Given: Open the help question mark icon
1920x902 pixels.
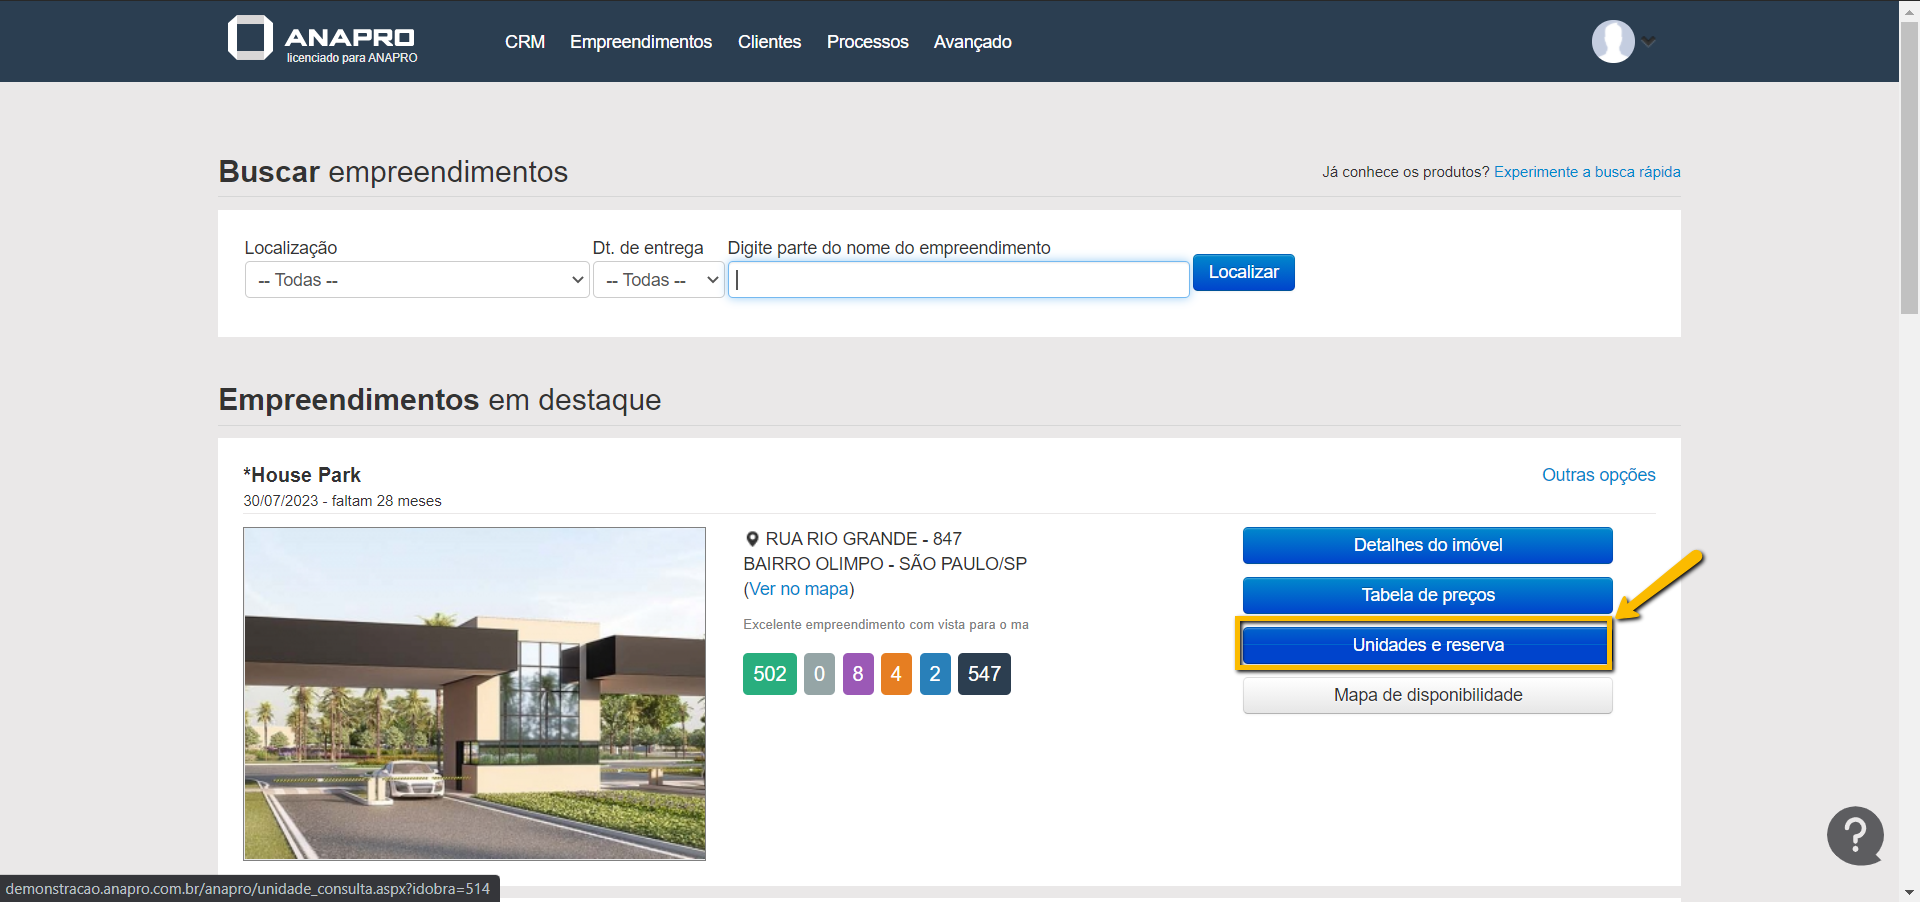Looking at the screenshot, I should tap(1854, 835).
